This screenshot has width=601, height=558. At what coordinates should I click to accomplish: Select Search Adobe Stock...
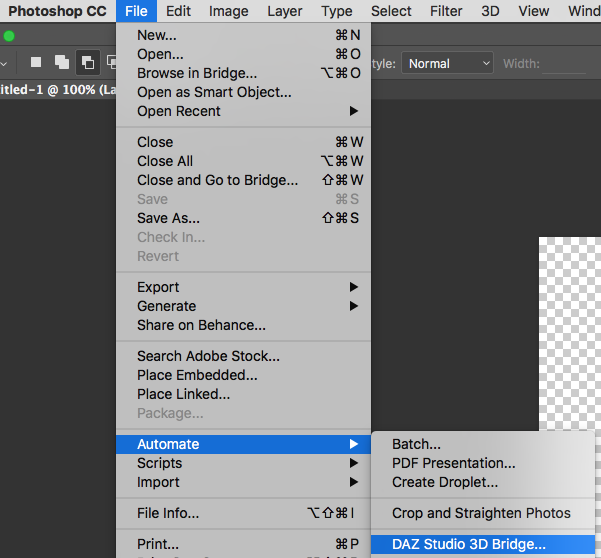point(243,356)
